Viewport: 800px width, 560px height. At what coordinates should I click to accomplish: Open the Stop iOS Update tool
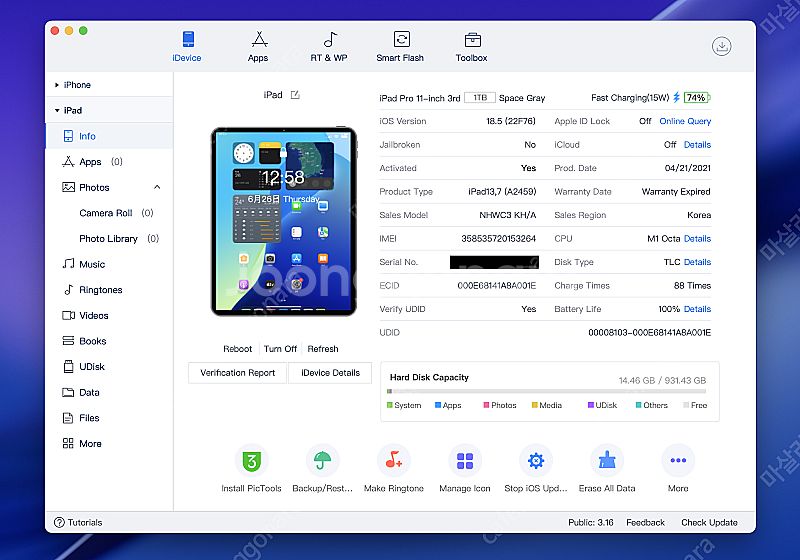[x=536, y=468]
